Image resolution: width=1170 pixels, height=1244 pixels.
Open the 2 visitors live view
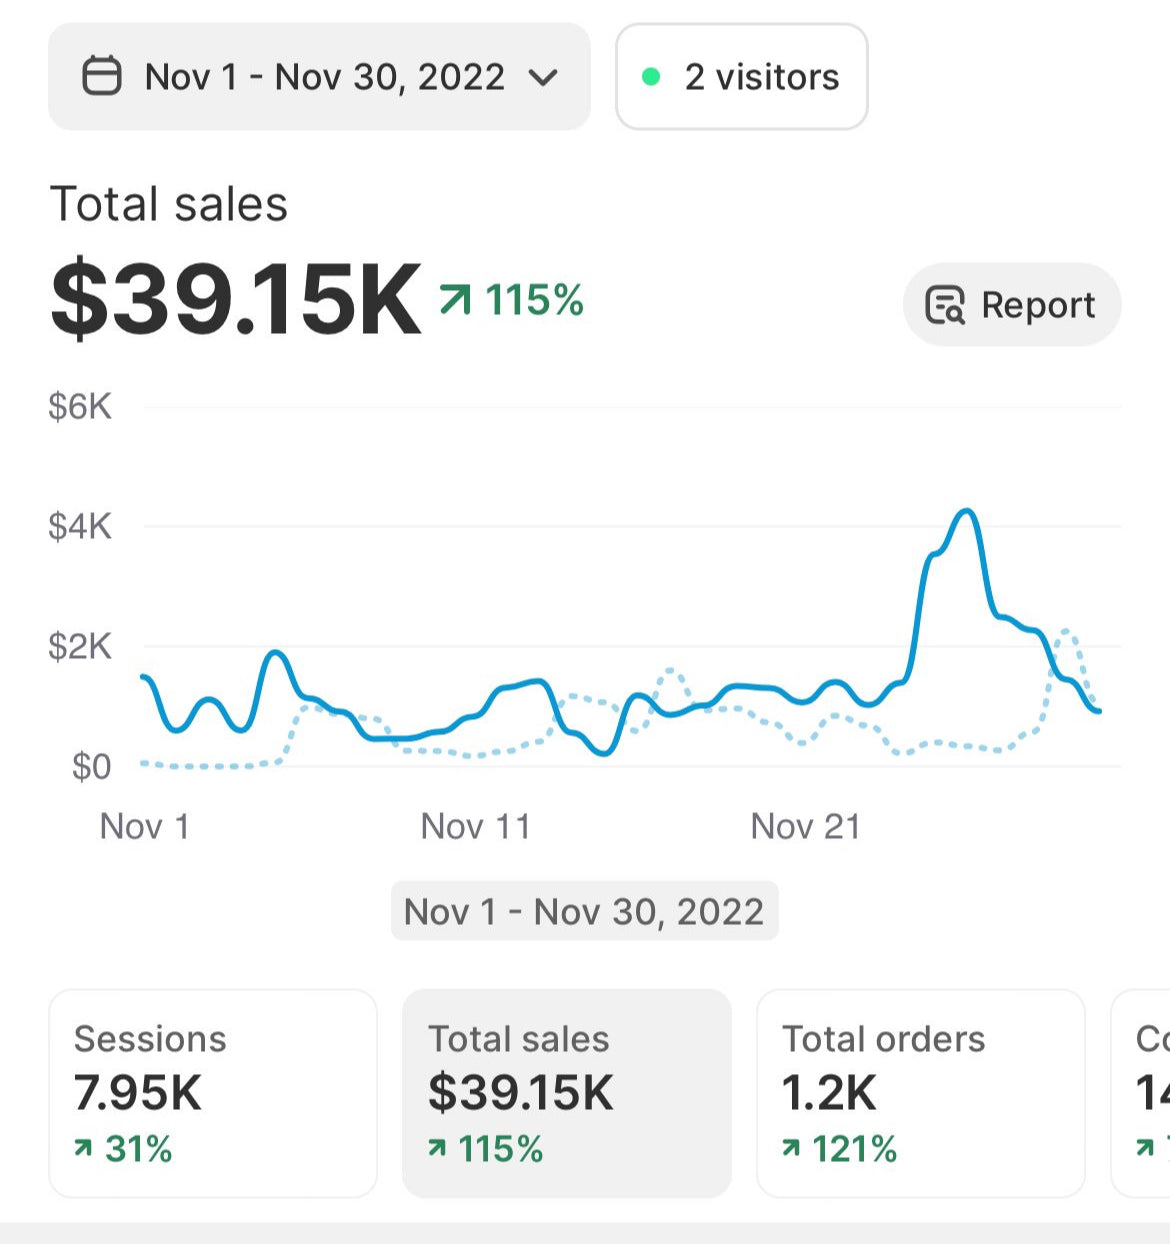pyautogui.click(x=742, y=77)
